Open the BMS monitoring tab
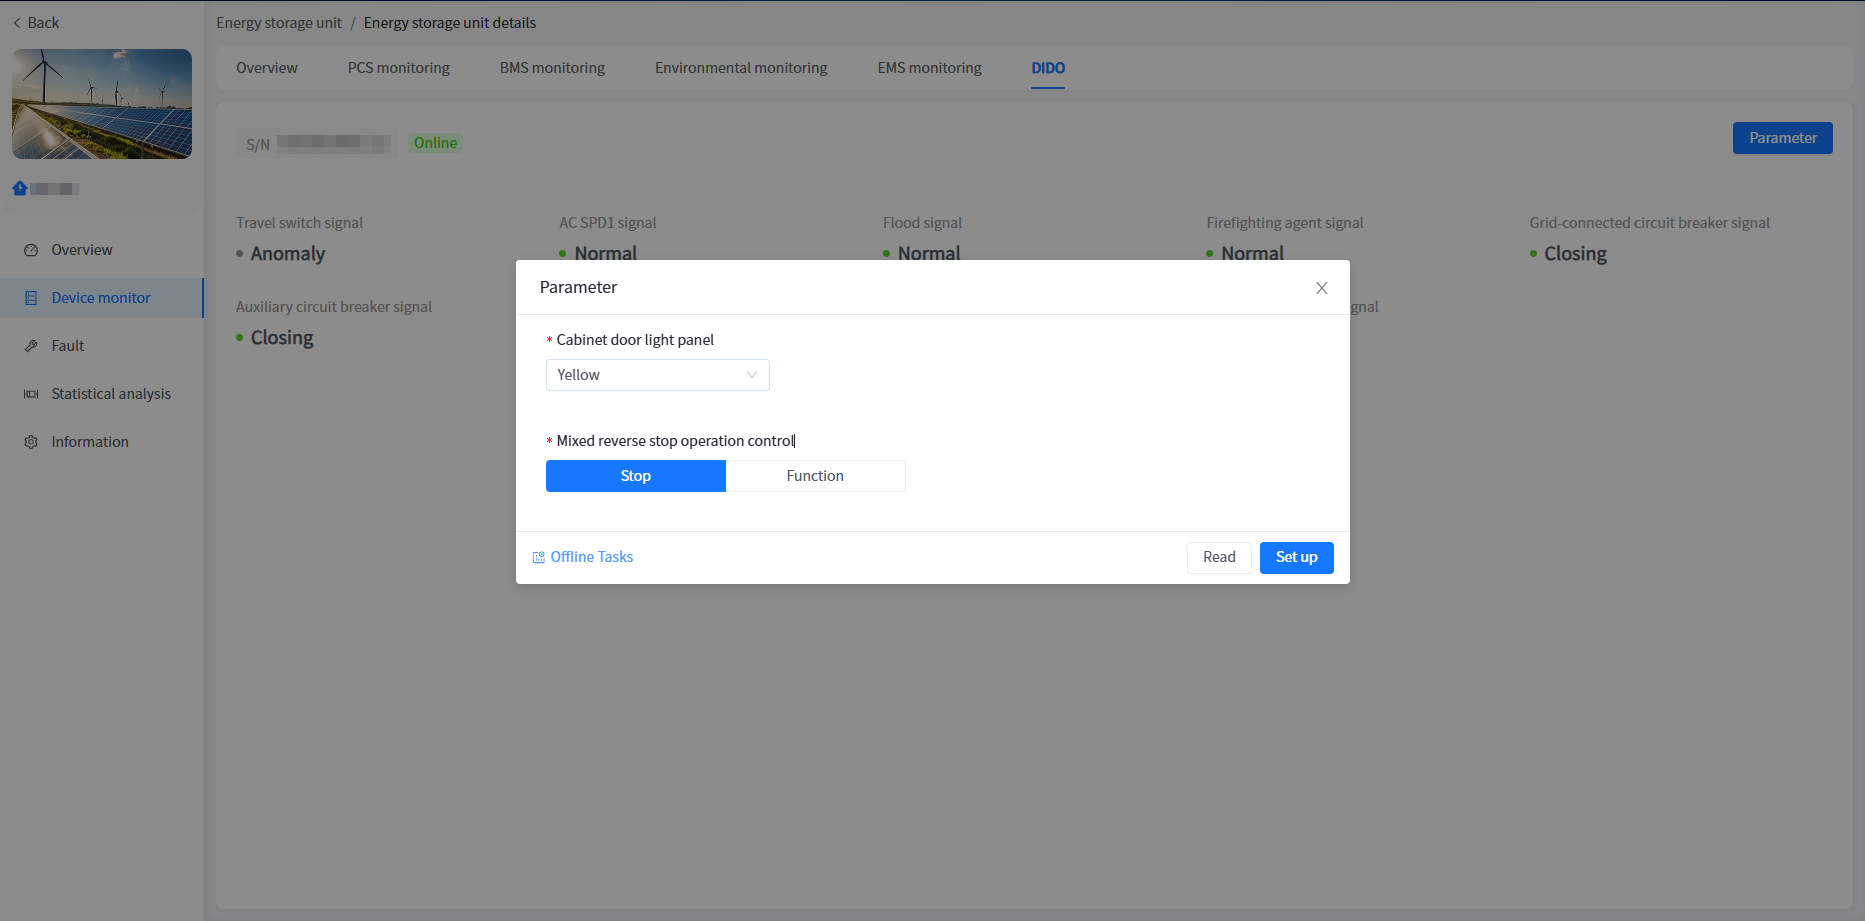Viewport: 1865px width, 921px height. 552,68
